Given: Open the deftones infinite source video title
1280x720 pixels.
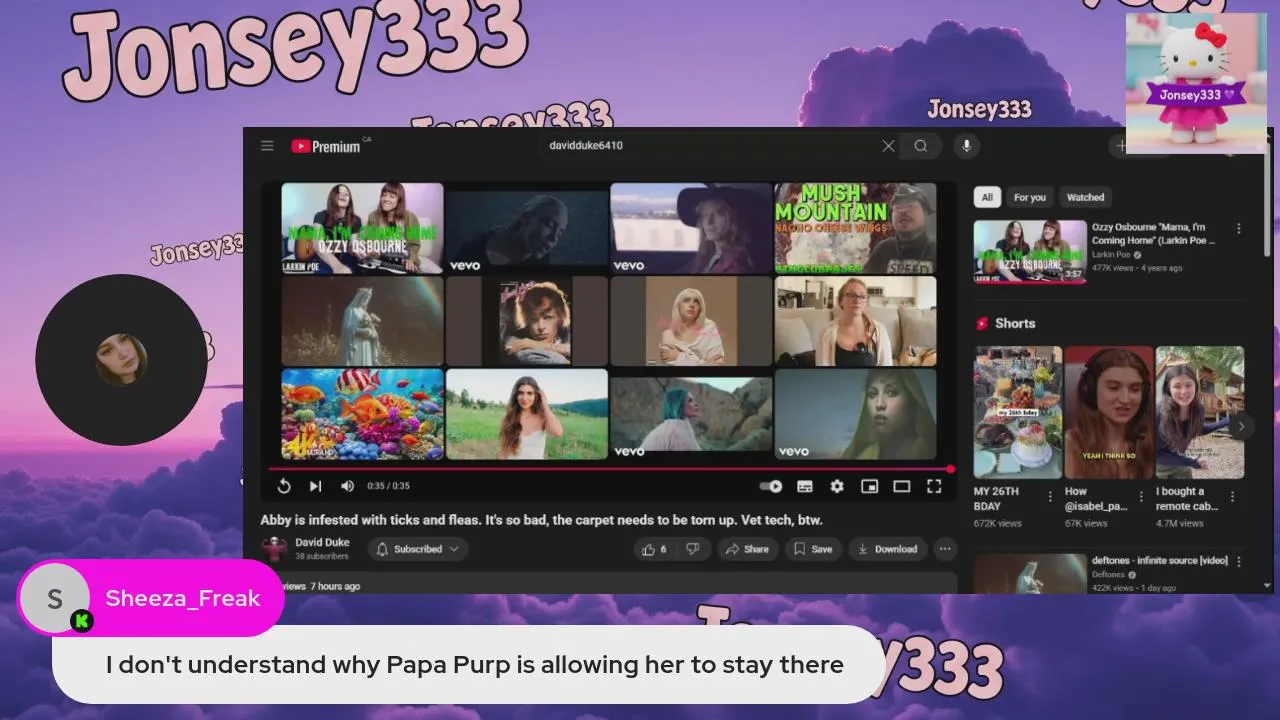Looking at the screenshot, I should click(x=1159, y=561).
